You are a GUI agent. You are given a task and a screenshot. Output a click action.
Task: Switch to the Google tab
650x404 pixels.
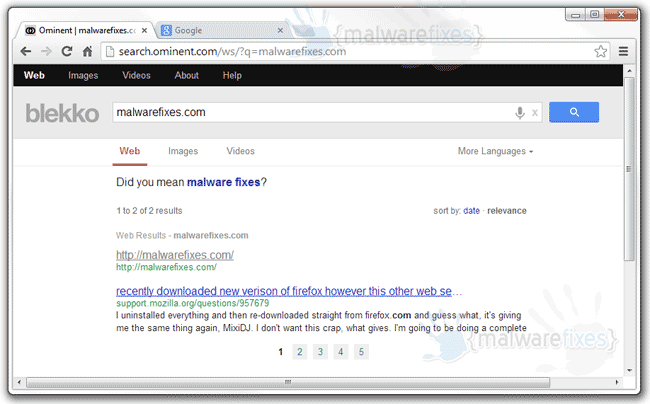(x=222, y=30)
